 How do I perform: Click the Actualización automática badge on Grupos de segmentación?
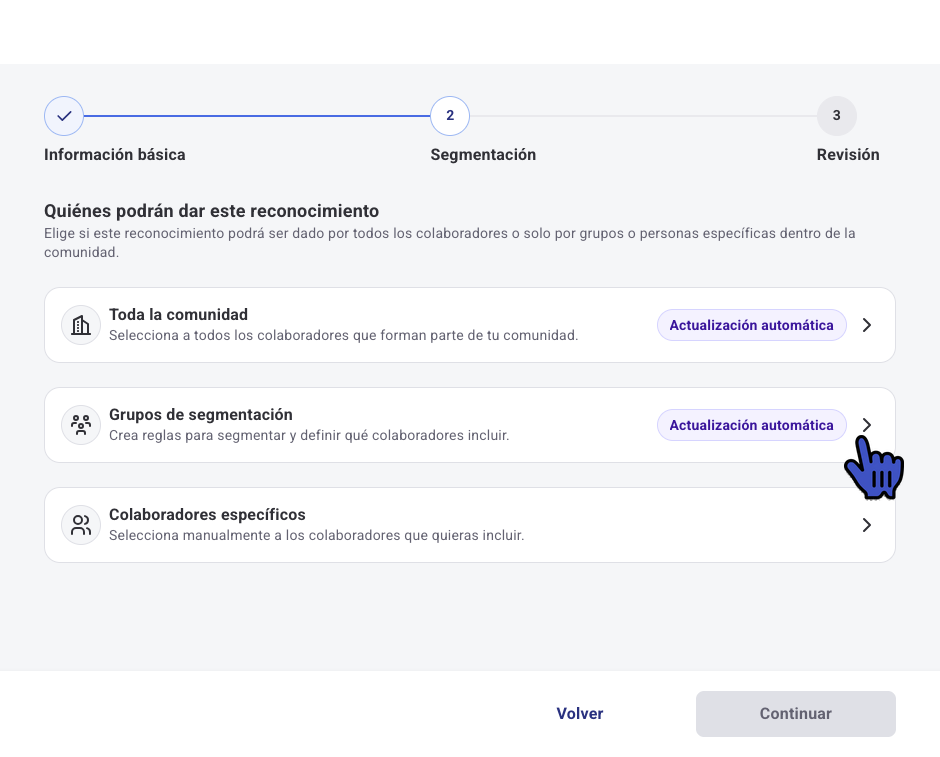tap(751, 425)
